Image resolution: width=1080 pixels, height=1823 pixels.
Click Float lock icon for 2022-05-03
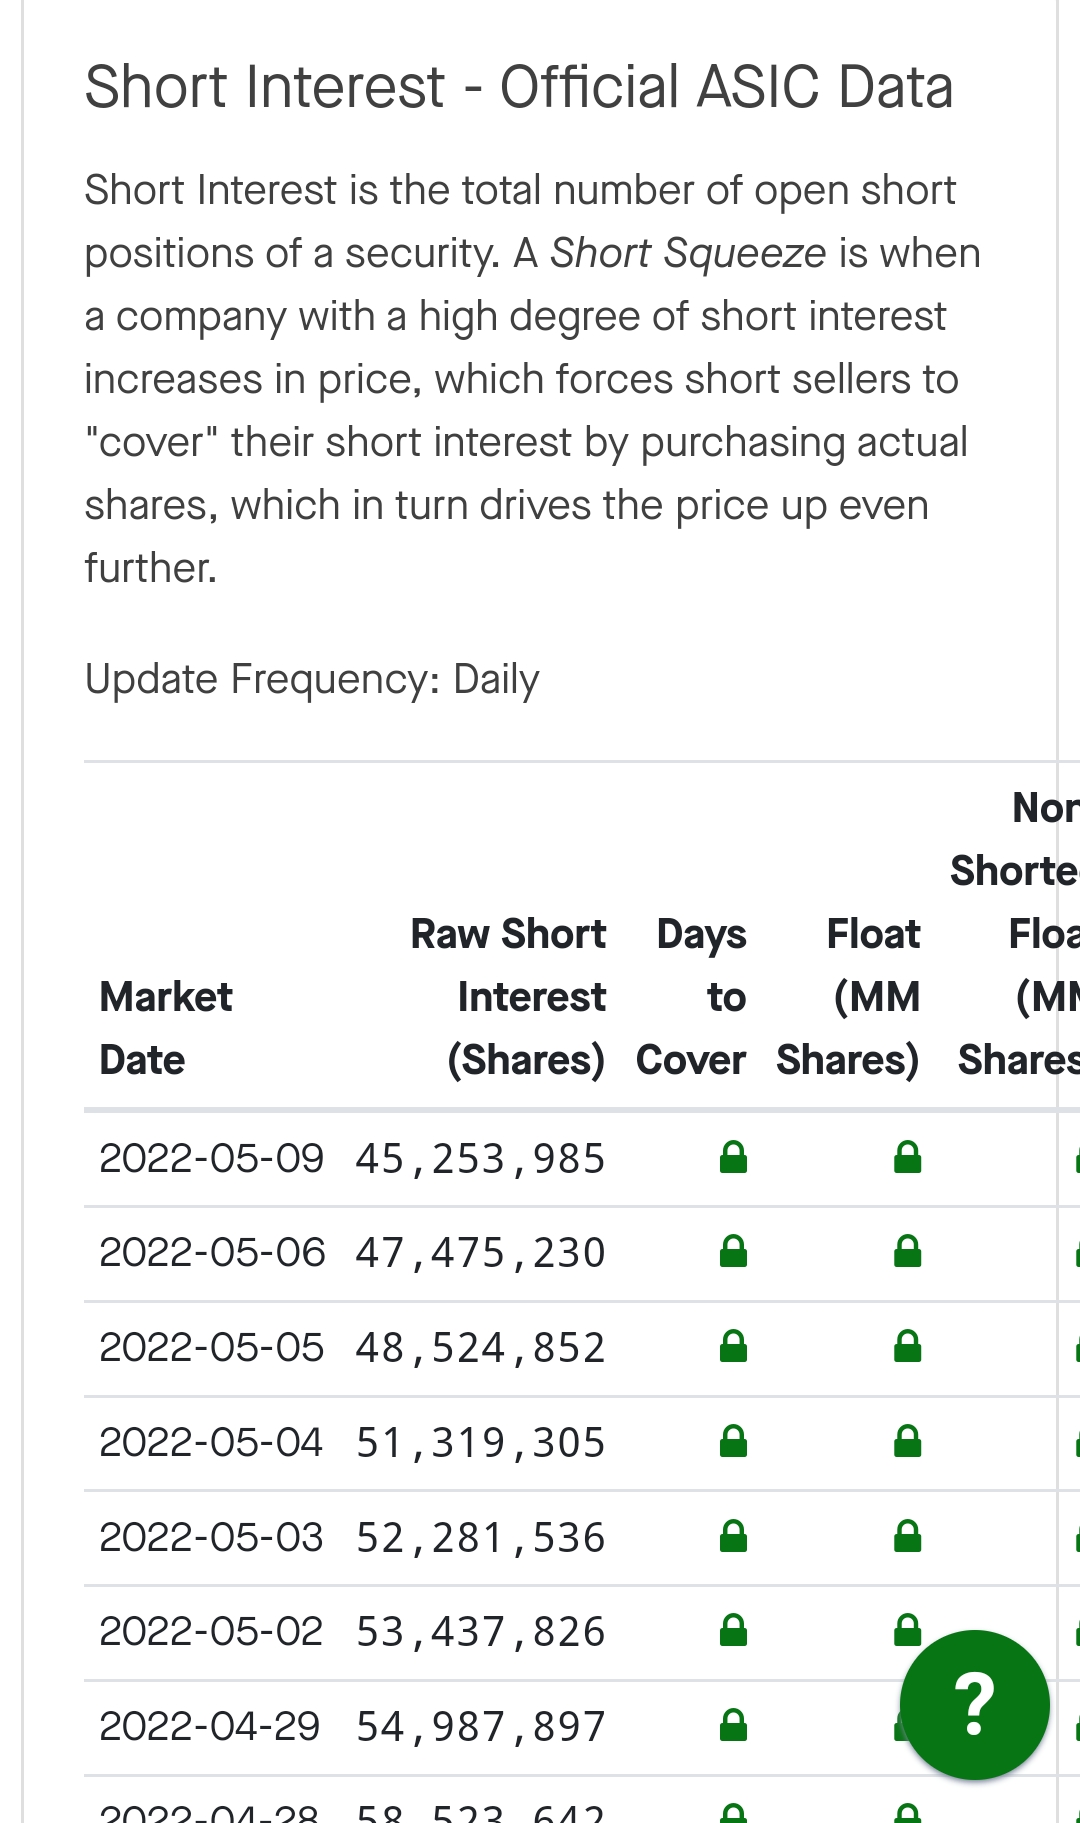click(x=908, y=1536)
